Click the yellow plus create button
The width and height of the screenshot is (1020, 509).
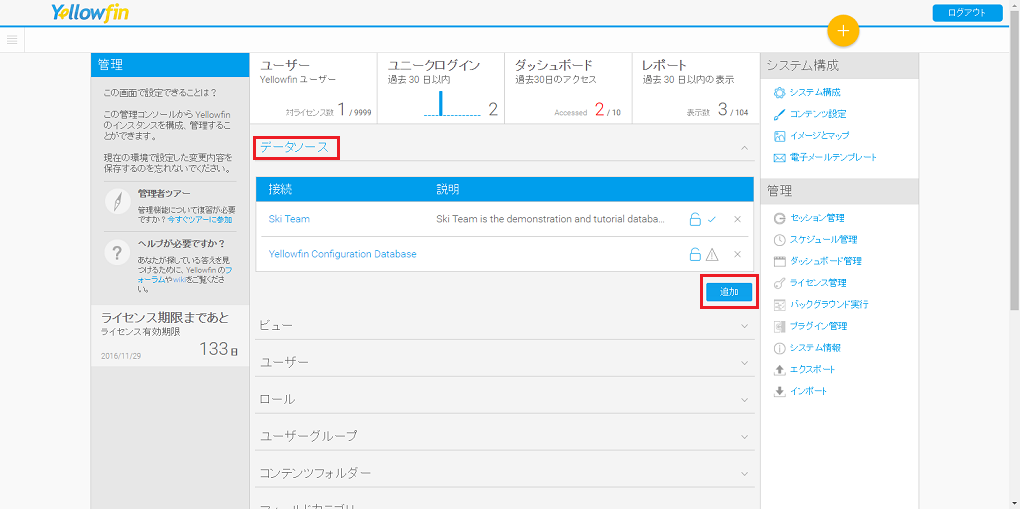(x=843, y=31)
